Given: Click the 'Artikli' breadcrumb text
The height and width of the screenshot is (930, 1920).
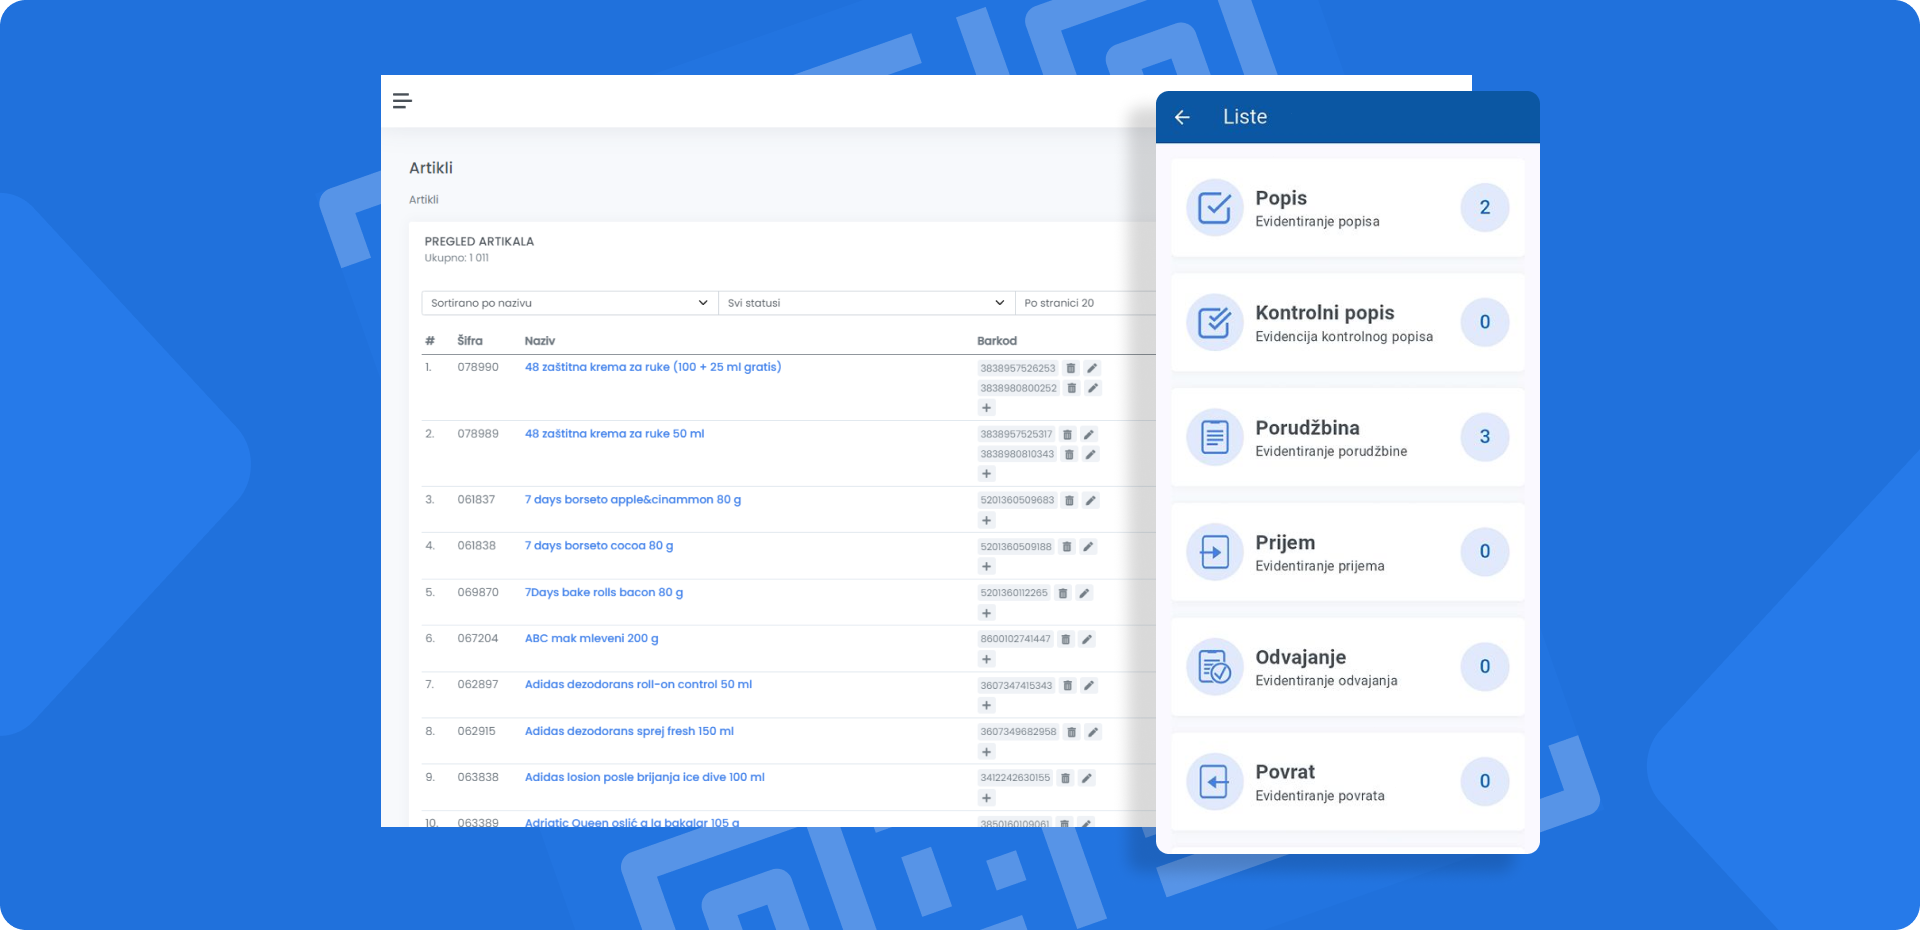Looking at the screenshot, I should [x=424, y=200].
